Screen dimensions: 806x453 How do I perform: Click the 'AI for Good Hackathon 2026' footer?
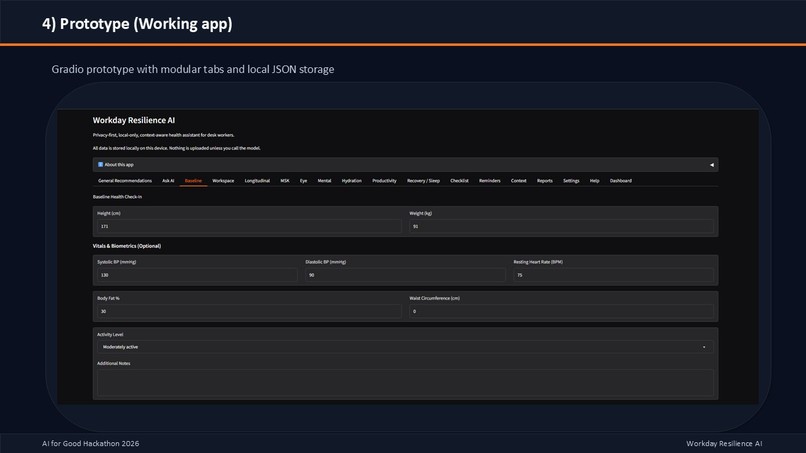pos(90,443)
